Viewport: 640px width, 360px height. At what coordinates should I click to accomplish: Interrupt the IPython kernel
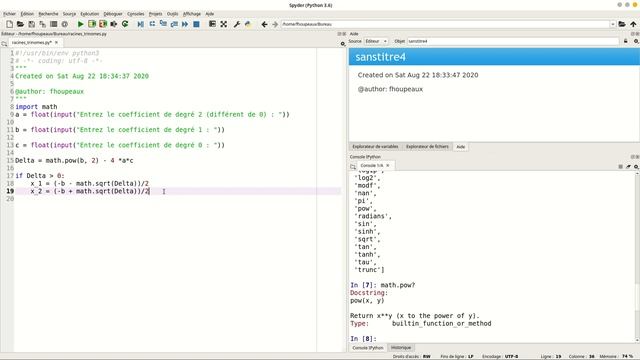point(620,167)
